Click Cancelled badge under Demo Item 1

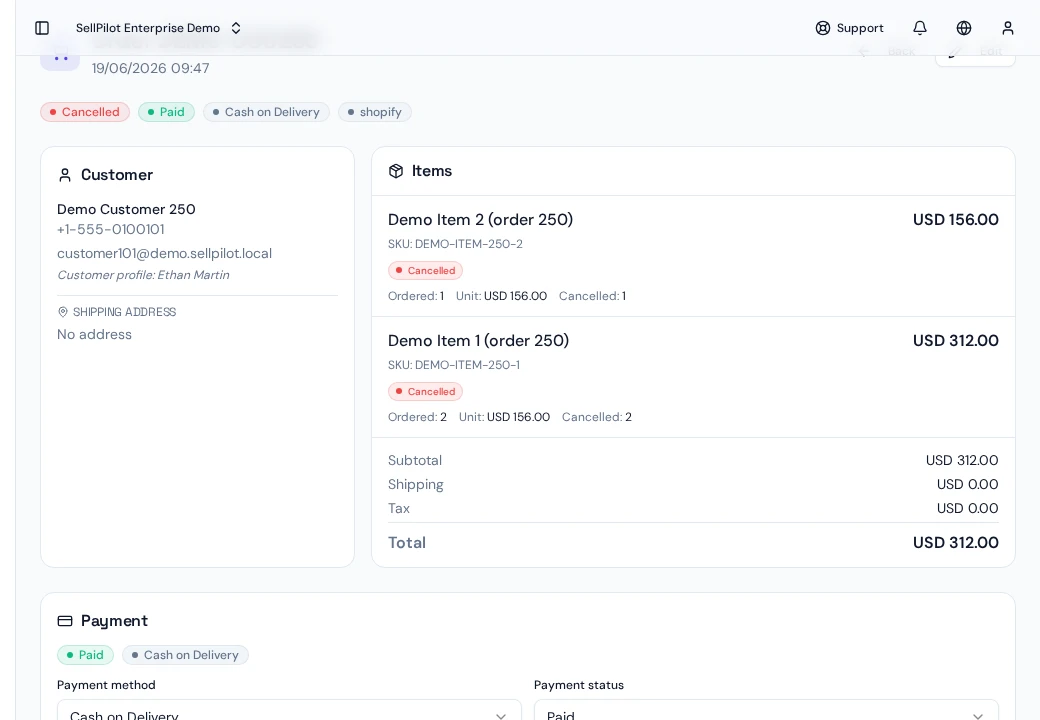coord(425,392)
